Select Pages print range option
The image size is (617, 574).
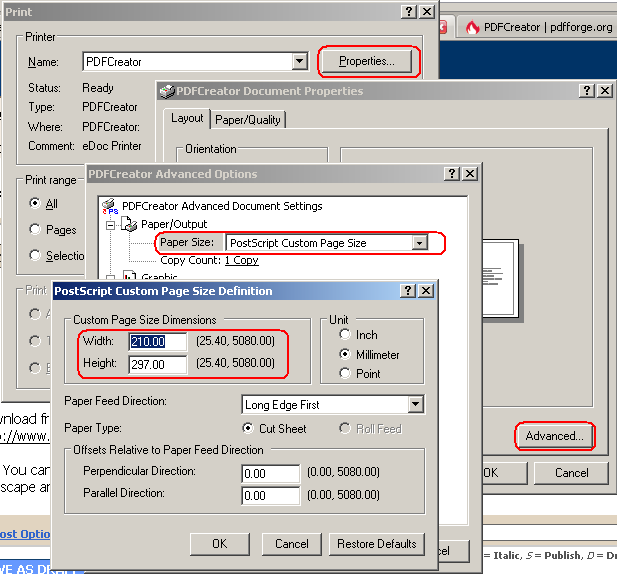pos(35,229)
